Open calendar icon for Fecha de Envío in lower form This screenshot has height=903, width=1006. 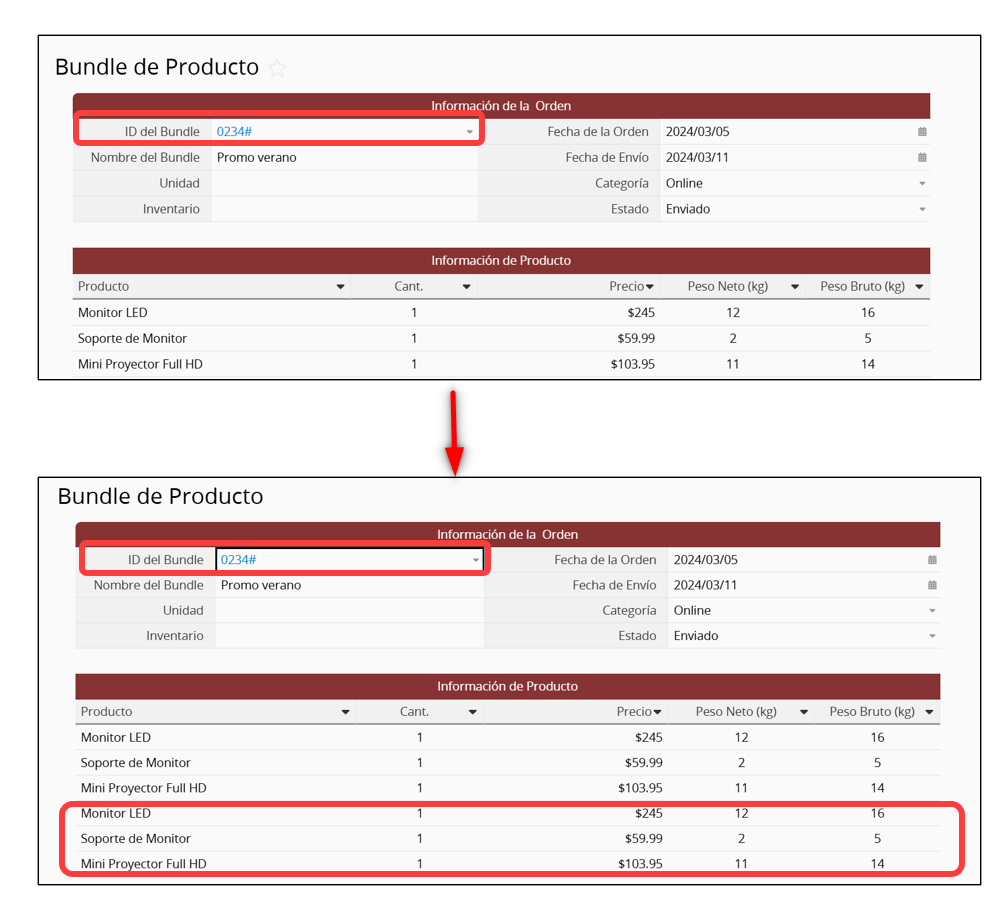[x=932, y=585]
